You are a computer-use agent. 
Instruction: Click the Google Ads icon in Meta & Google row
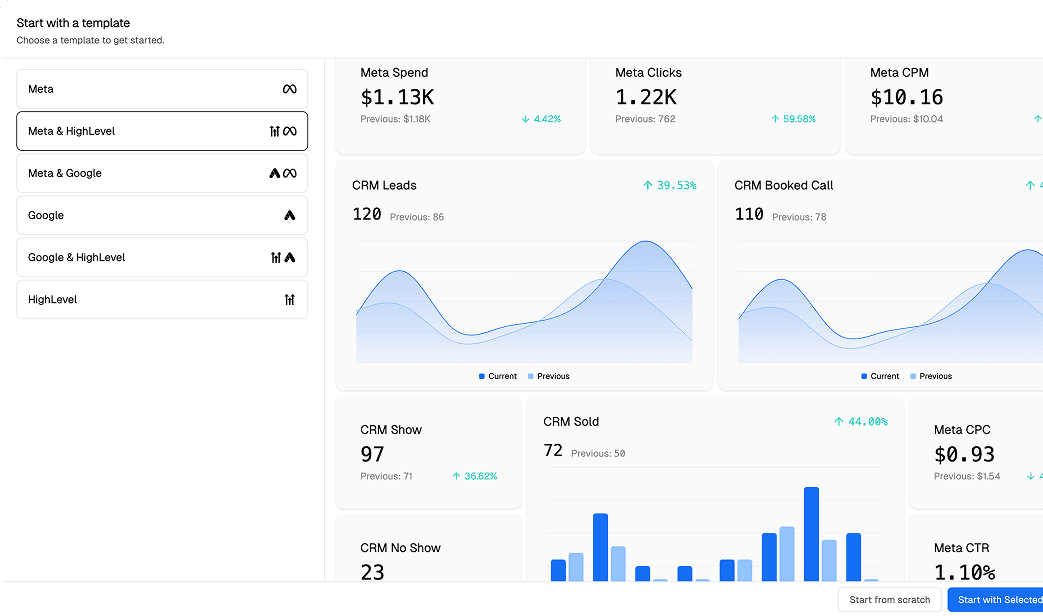coord(275,173)
